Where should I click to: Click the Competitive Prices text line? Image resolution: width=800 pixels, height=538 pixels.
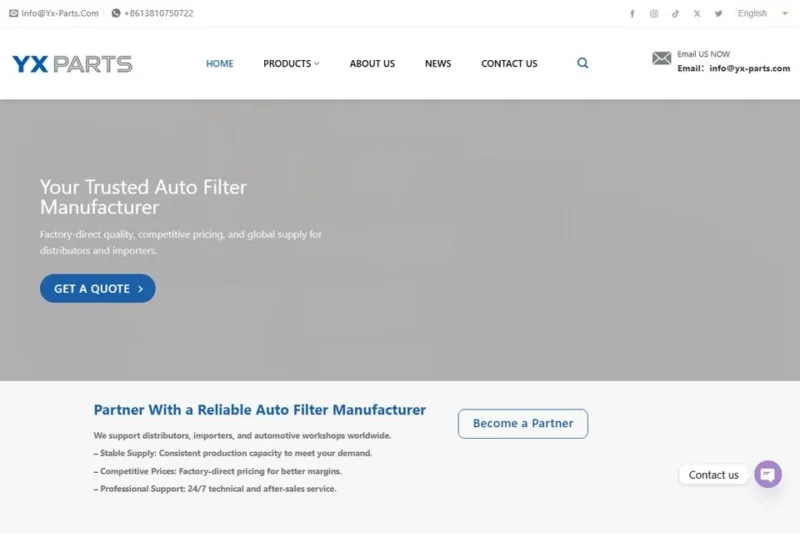[217, 471]
